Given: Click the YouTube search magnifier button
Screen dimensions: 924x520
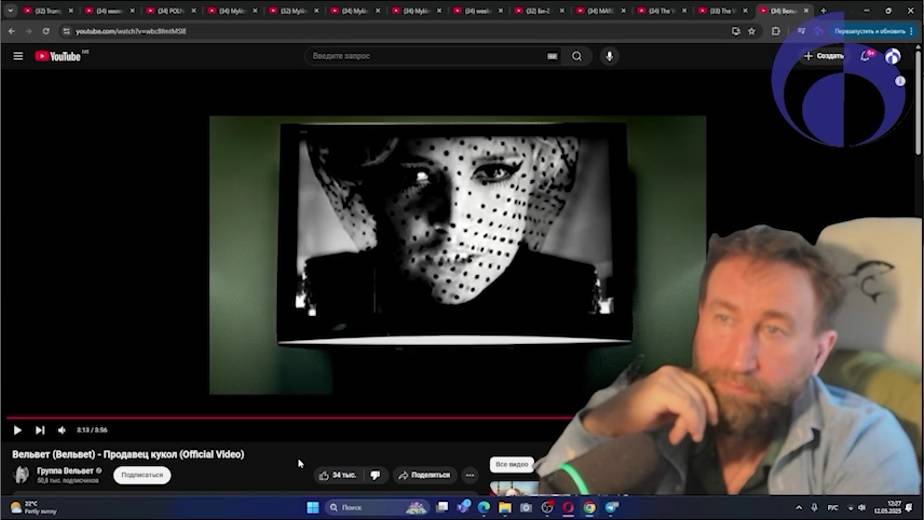Looking at the screenshot, I should pos(577,56).
